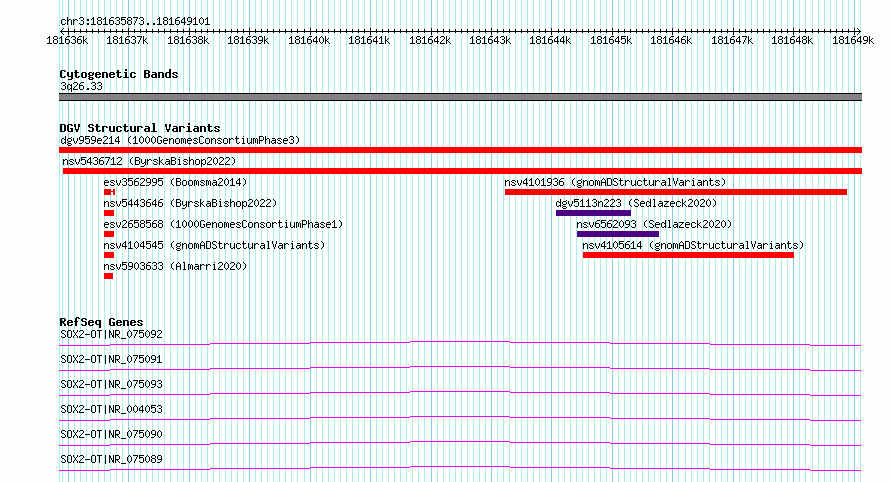Screen dimensions: 890x482
Task: Select the SOX2-OT|NR_075092 gene label
Action: (x=111, y=334)
